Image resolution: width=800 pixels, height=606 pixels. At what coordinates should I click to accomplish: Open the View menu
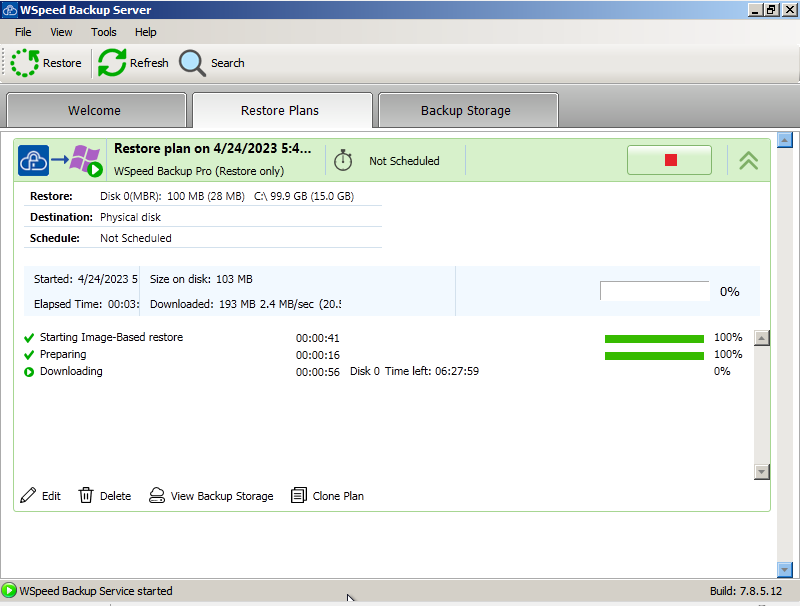coord(61,32)
